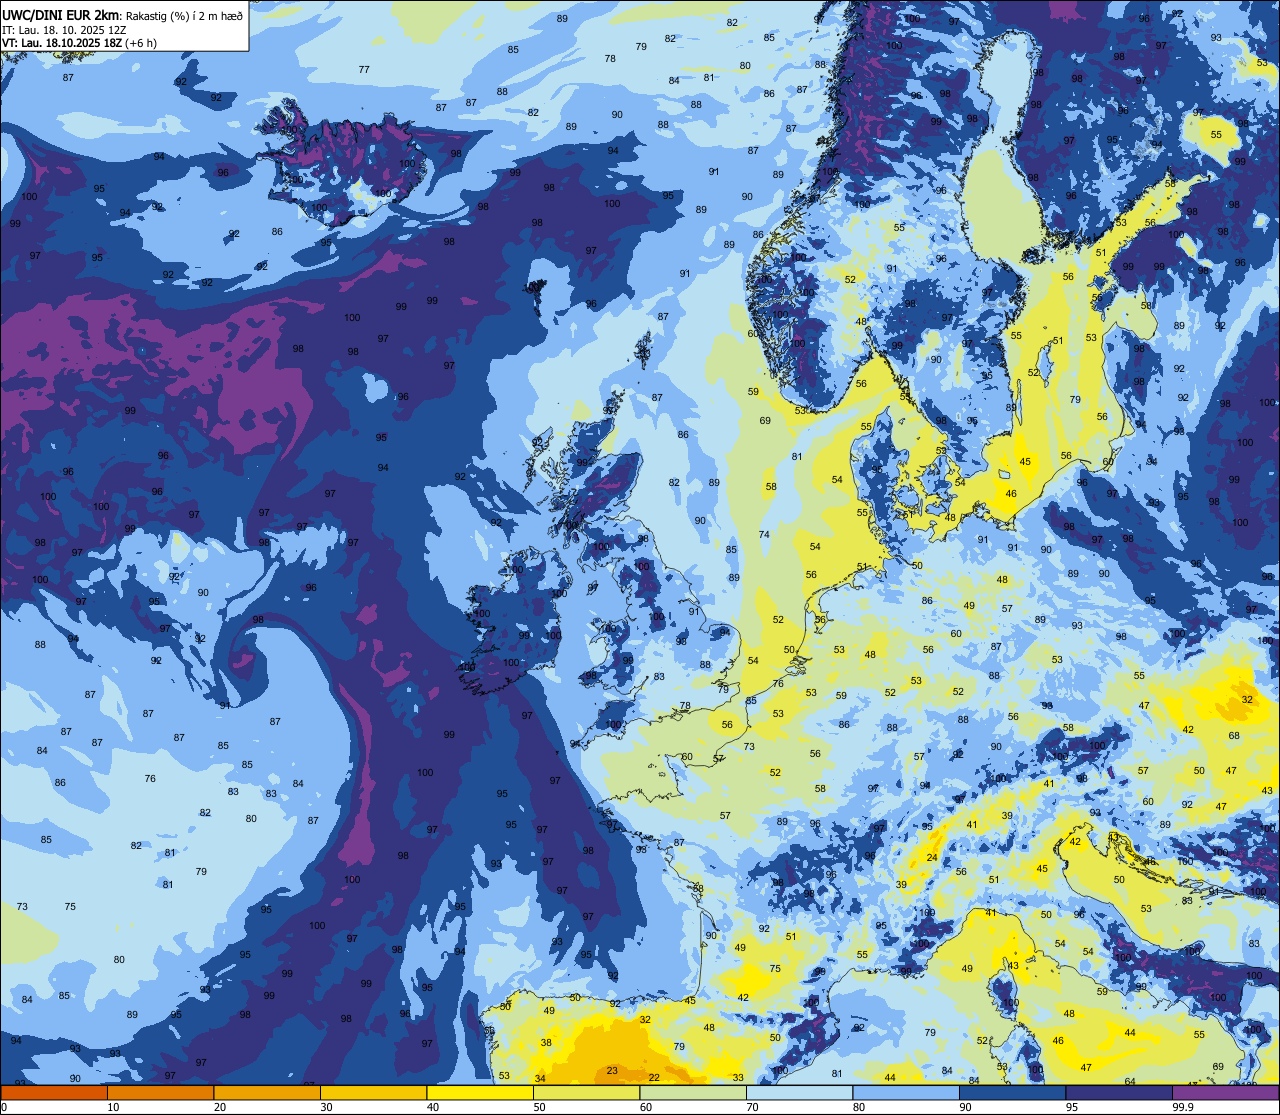Click the '22' humidity value over southern Spain

click(x=654, y=1077)
